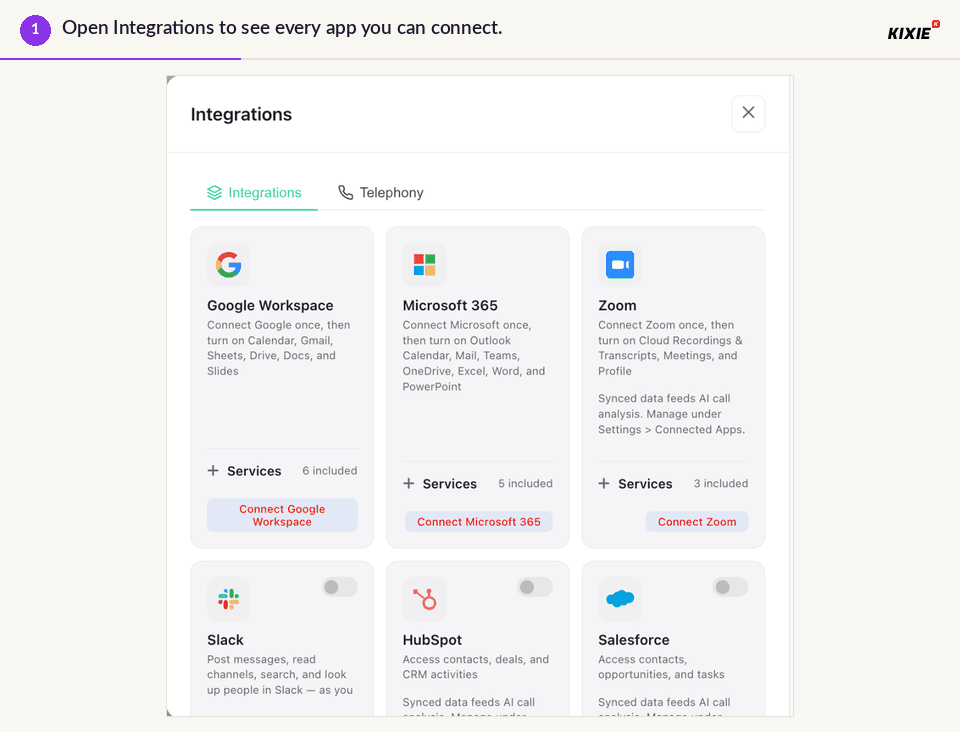Click the Salesforce card title
The width and height of the screenshot is (960, 732).
634,640
